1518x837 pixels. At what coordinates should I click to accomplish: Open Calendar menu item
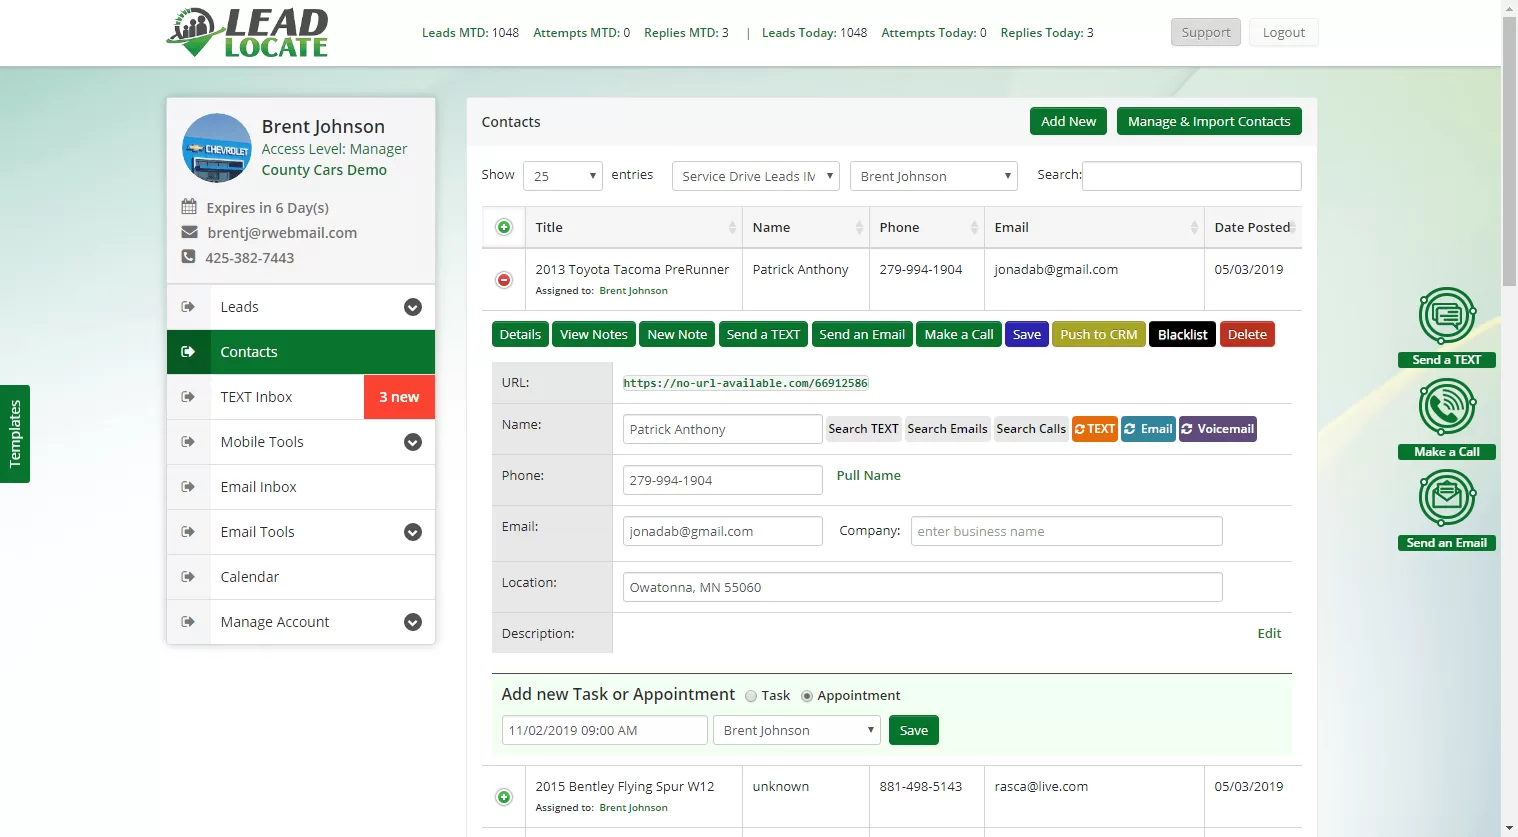click(301, 577)
